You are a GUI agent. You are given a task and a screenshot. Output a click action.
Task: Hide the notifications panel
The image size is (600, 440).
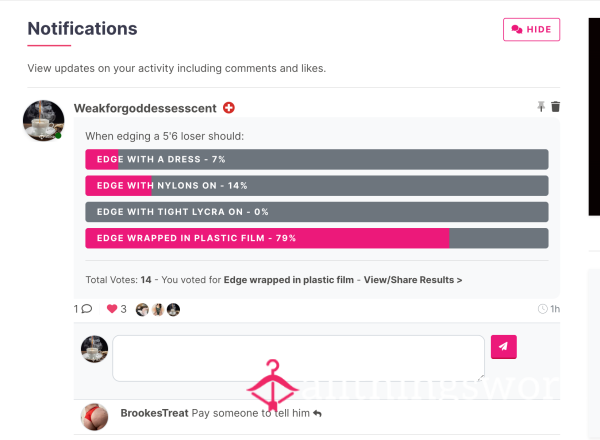[532, 29]
